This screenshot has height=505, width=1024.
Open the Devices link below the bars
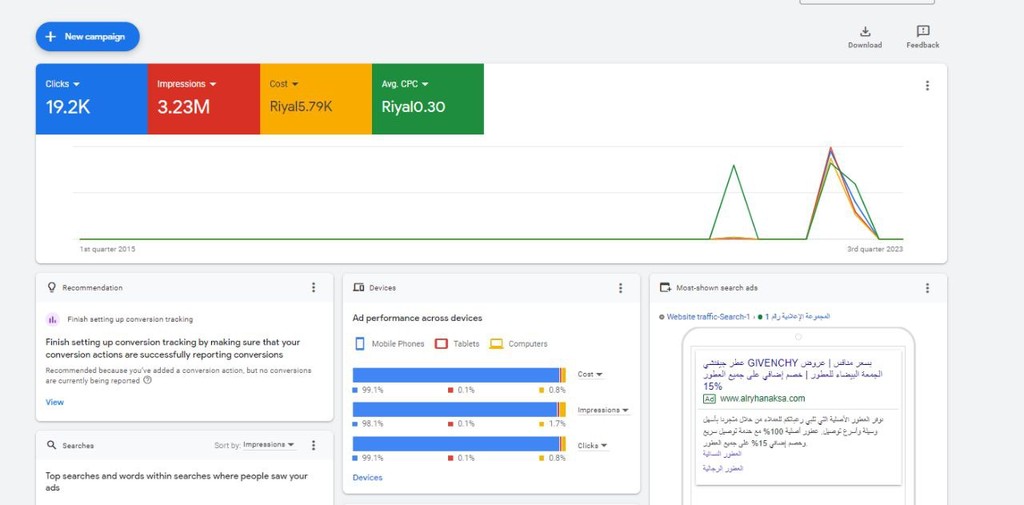click(x=367, y=478)
